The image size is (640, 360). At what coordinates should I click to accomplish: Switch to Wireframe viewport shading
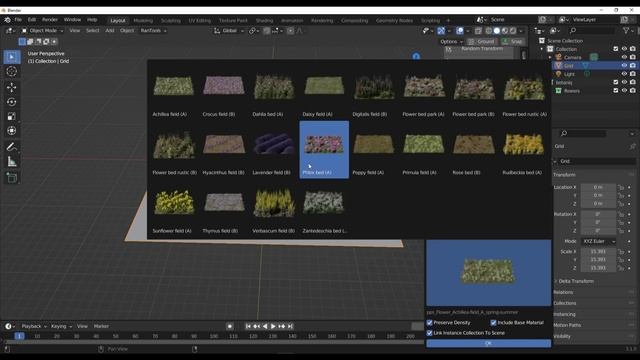tap(489, 31)
